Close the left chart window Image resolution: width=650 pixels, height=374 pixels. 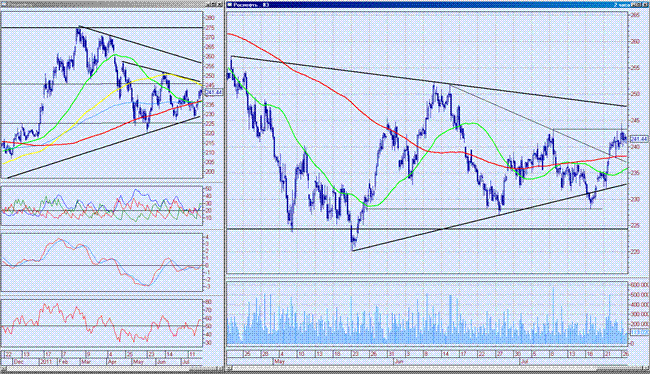click(x=220, y=5)
